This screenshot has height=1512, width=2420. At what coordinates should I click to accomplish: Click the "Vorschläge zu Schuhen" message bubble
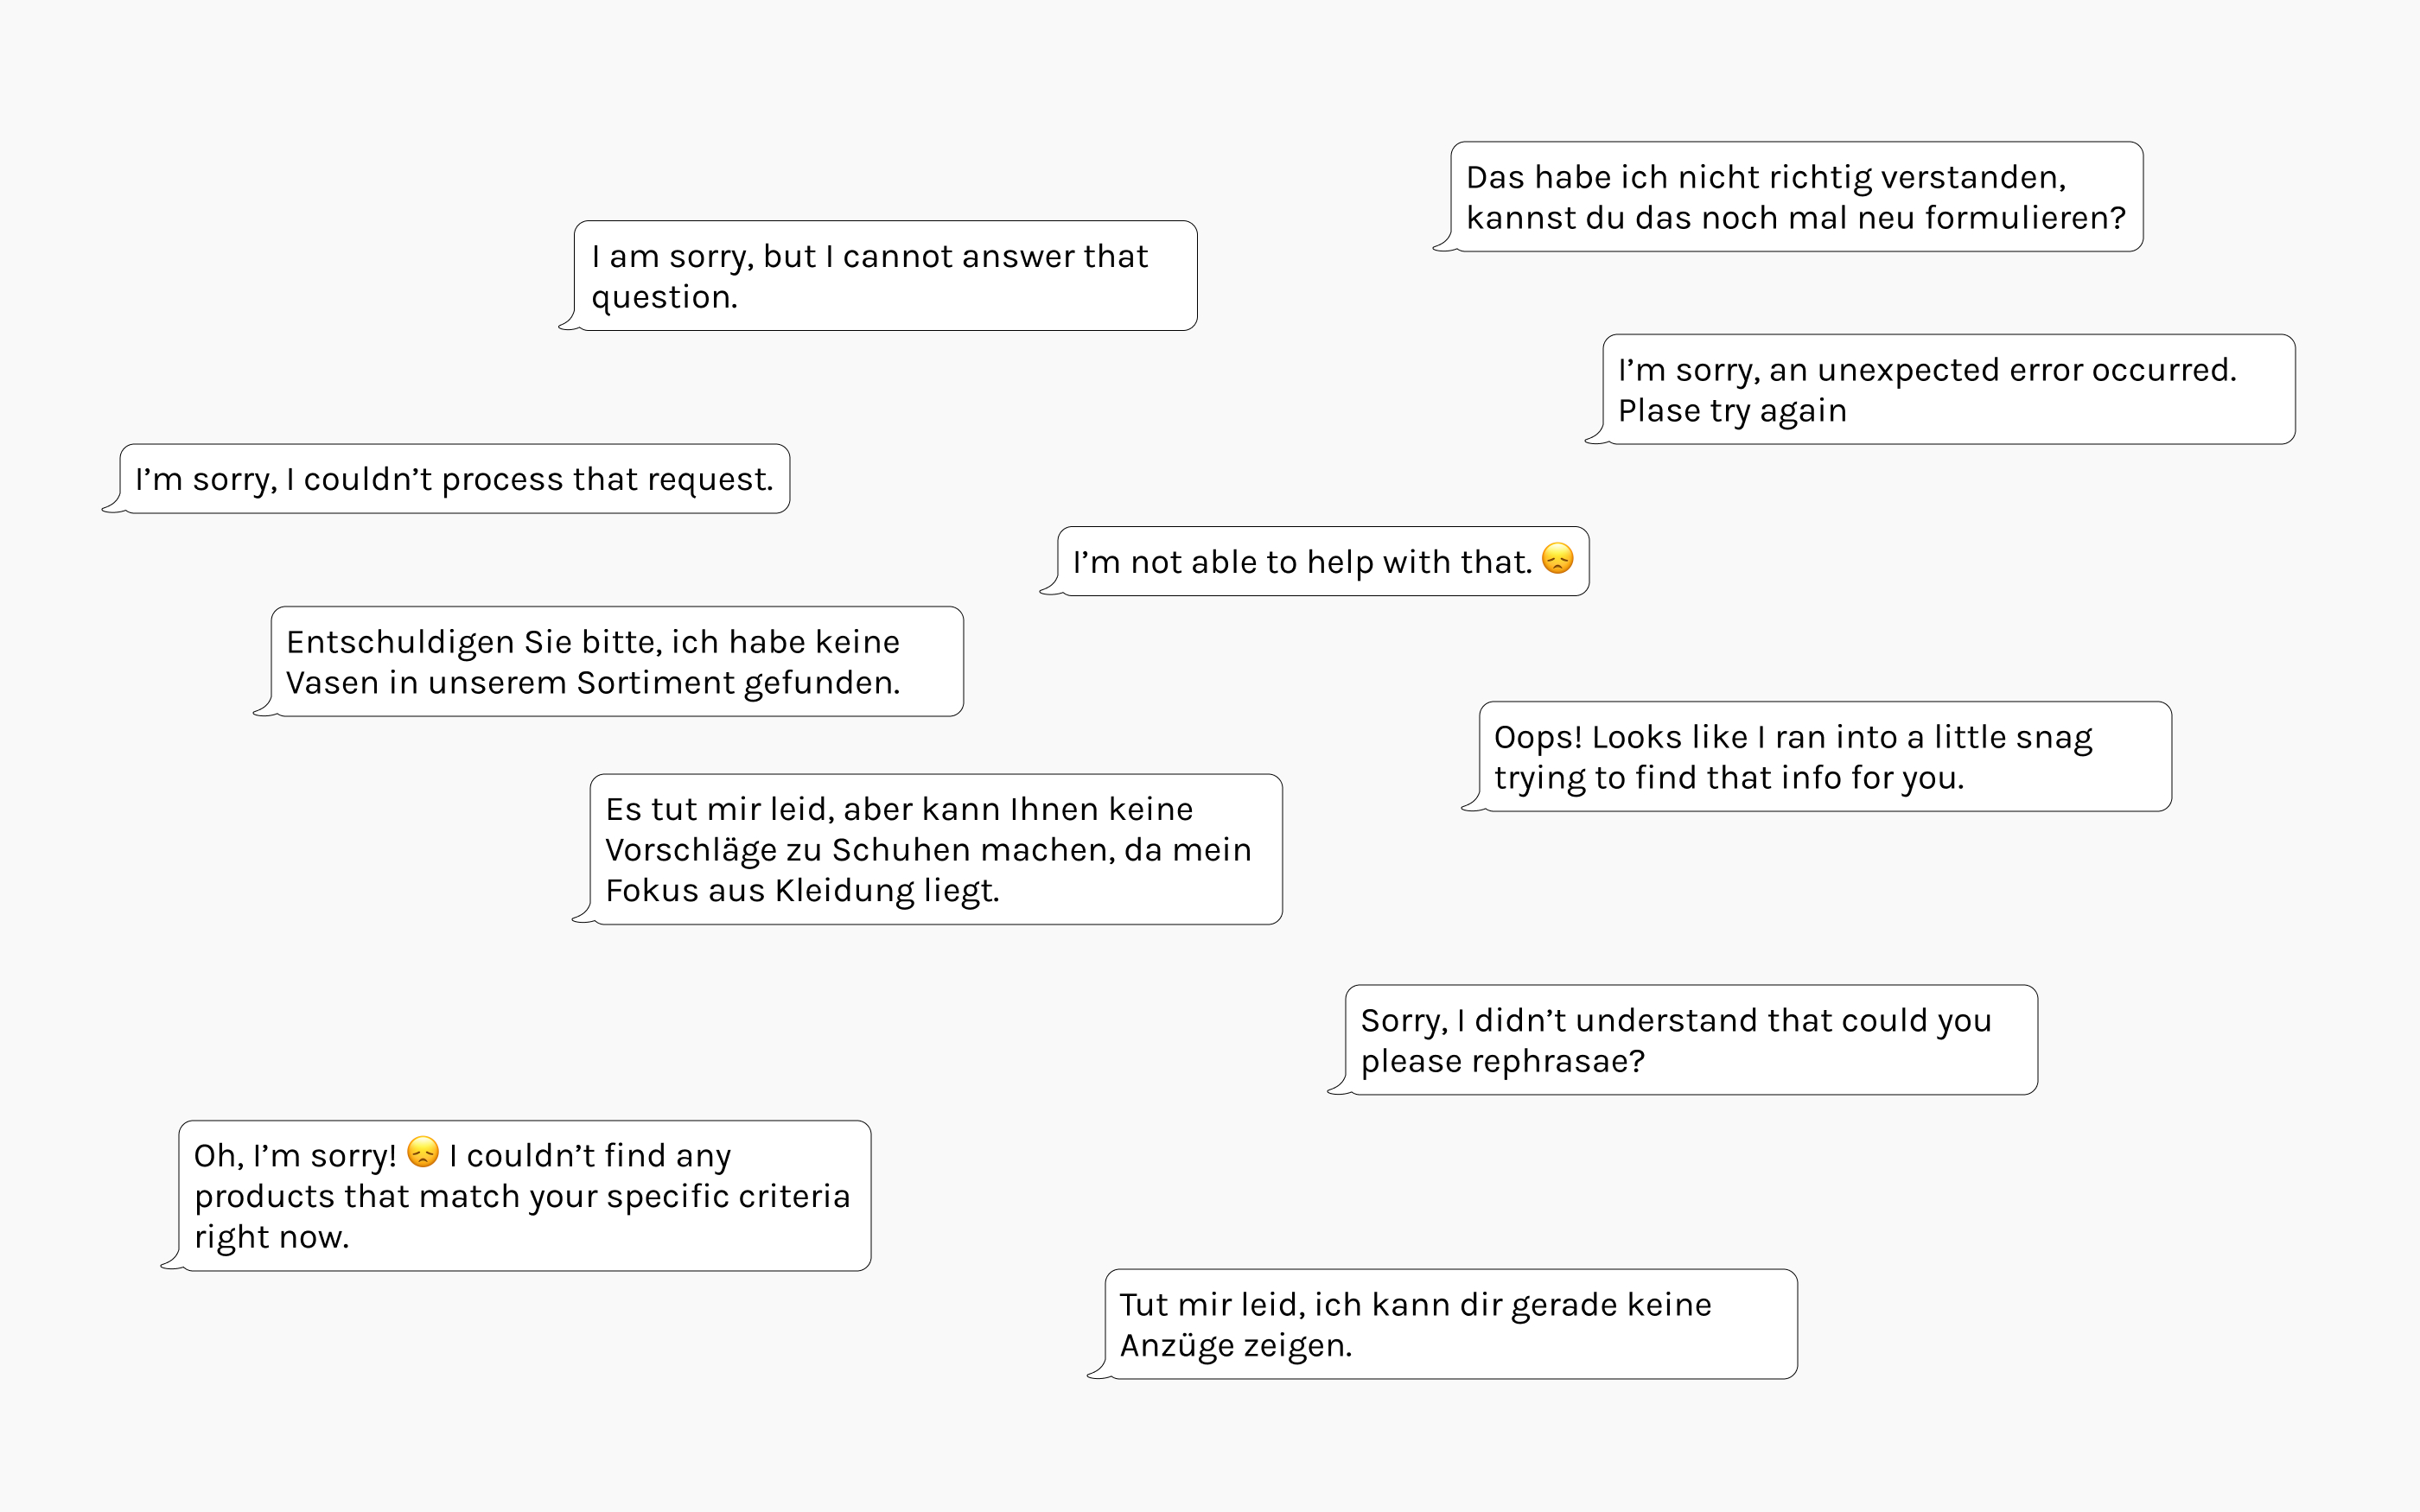pos(935,850)
